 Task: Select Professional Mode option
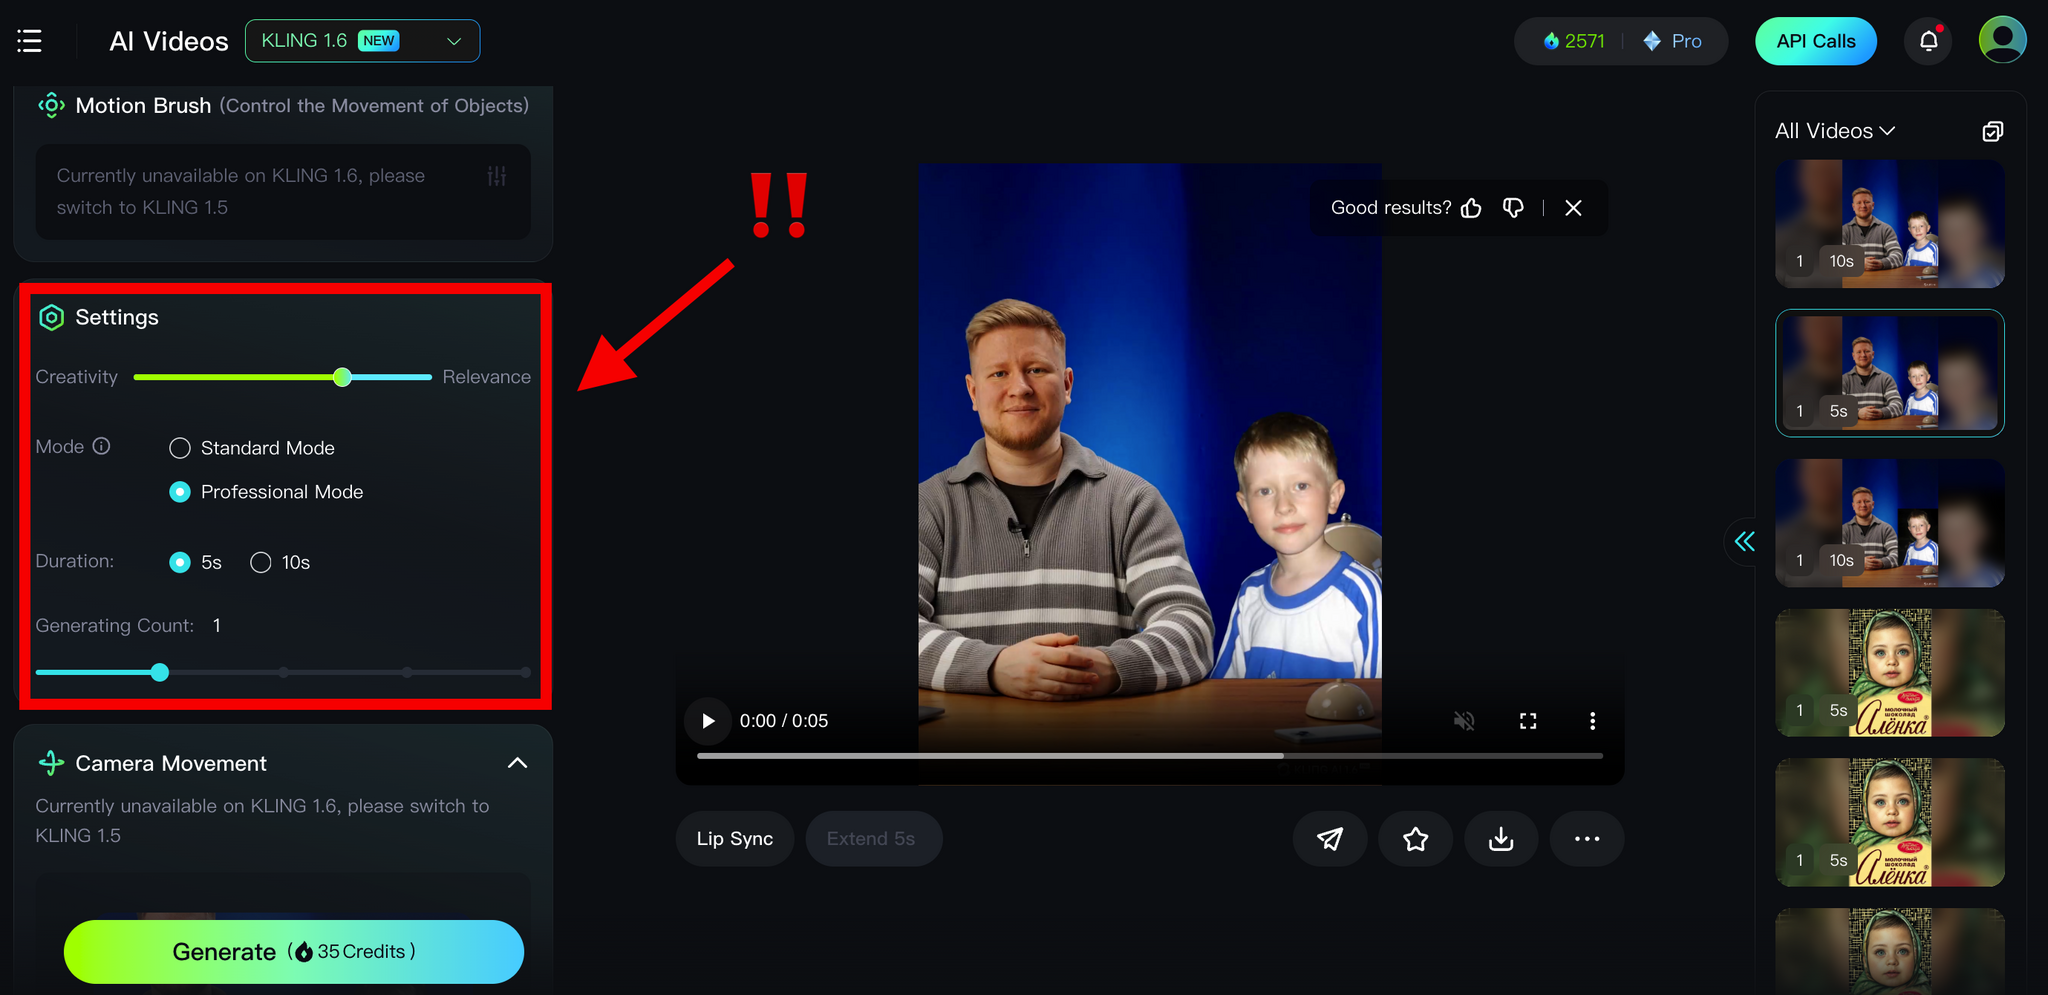[180, 492]
